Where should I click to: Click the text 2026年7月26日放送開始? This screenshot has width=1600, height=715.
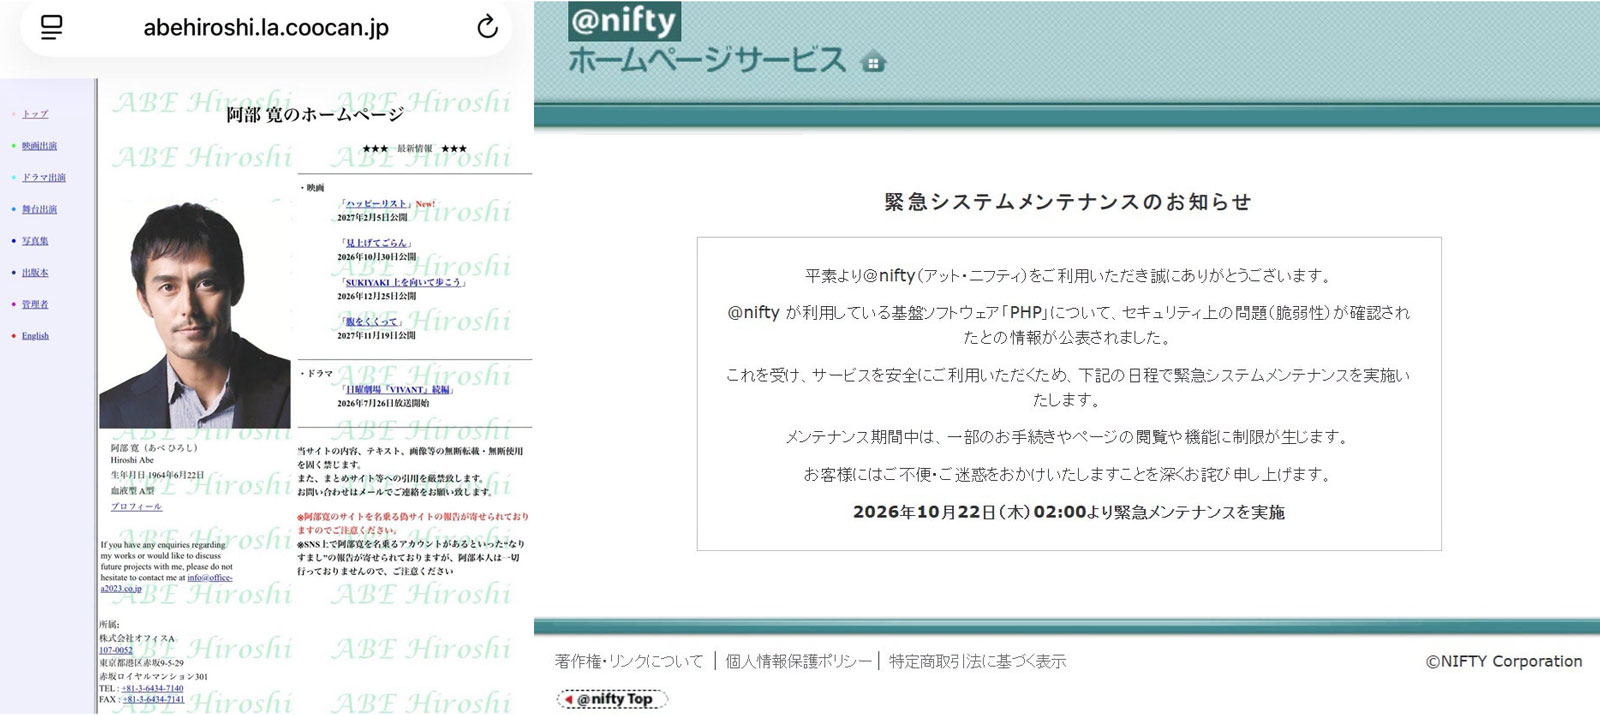coord(383,404)
